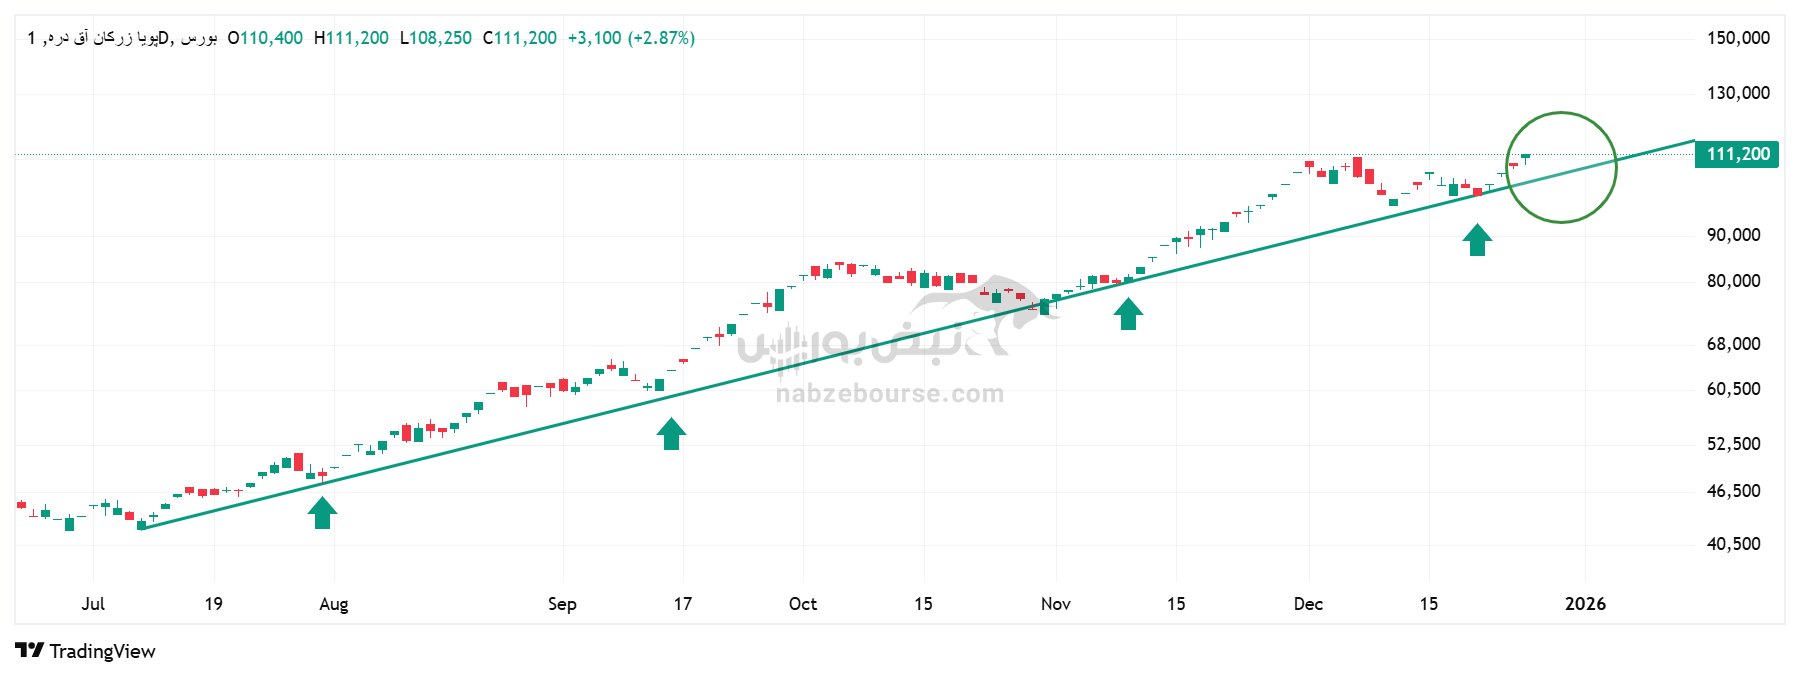Viewport: 1800px width, 677px height.
Task: Click the green 111,200 current price tag
Action: click(1737, 154)
